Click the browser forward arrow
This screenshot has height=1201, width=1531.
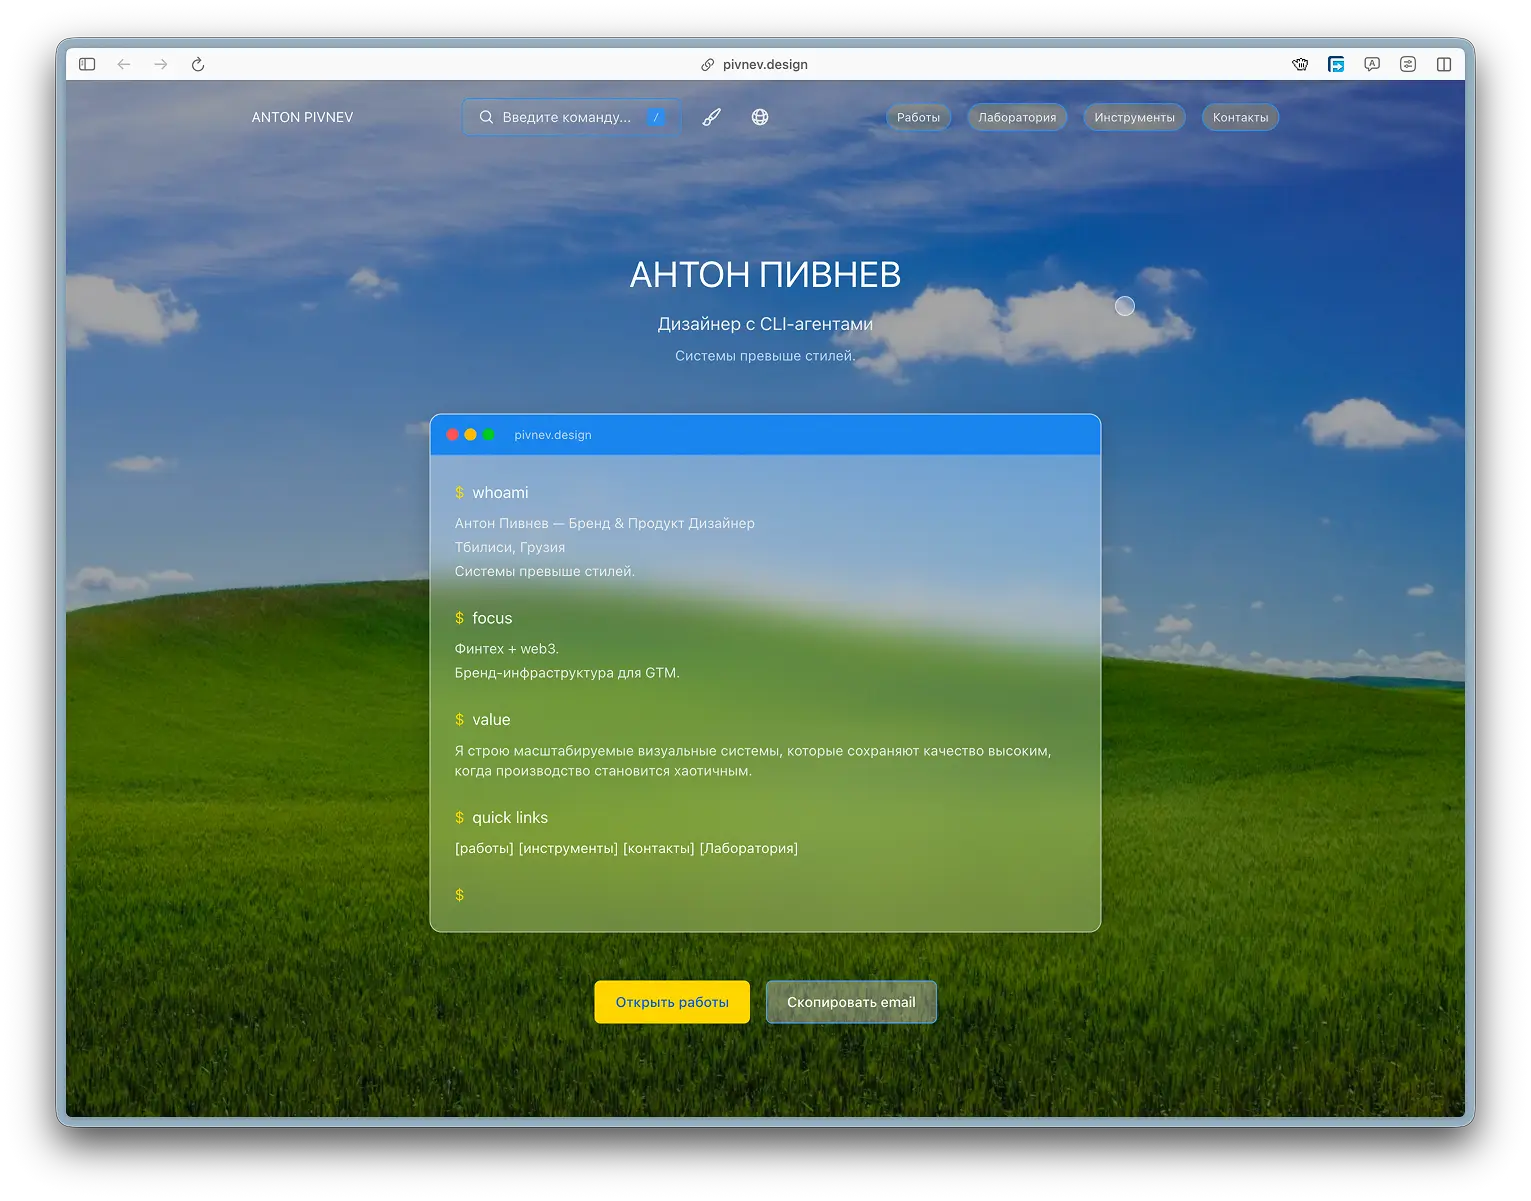click(161, 64)
